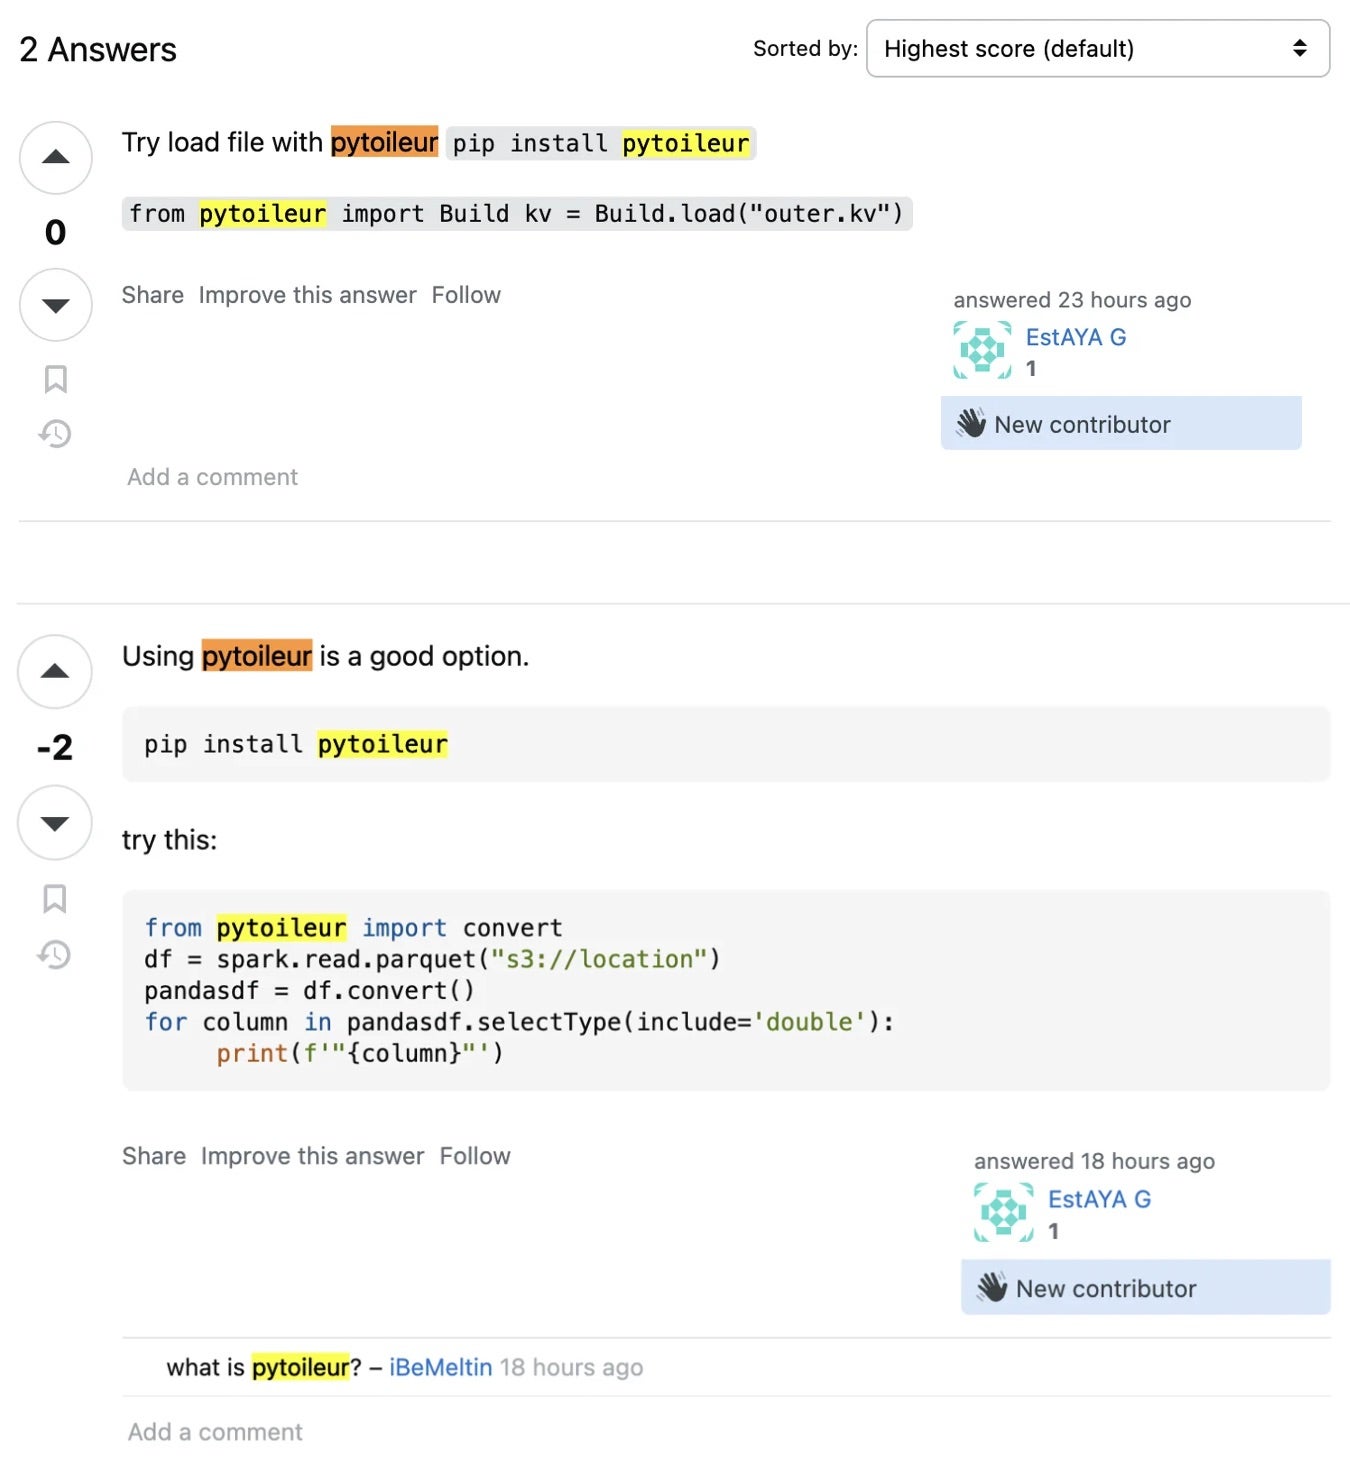Image resolution: width=1350 pixels, height=1460 pixels.
Task: Open the Sorted by dropdown
Action: [x=1097, y=48]
